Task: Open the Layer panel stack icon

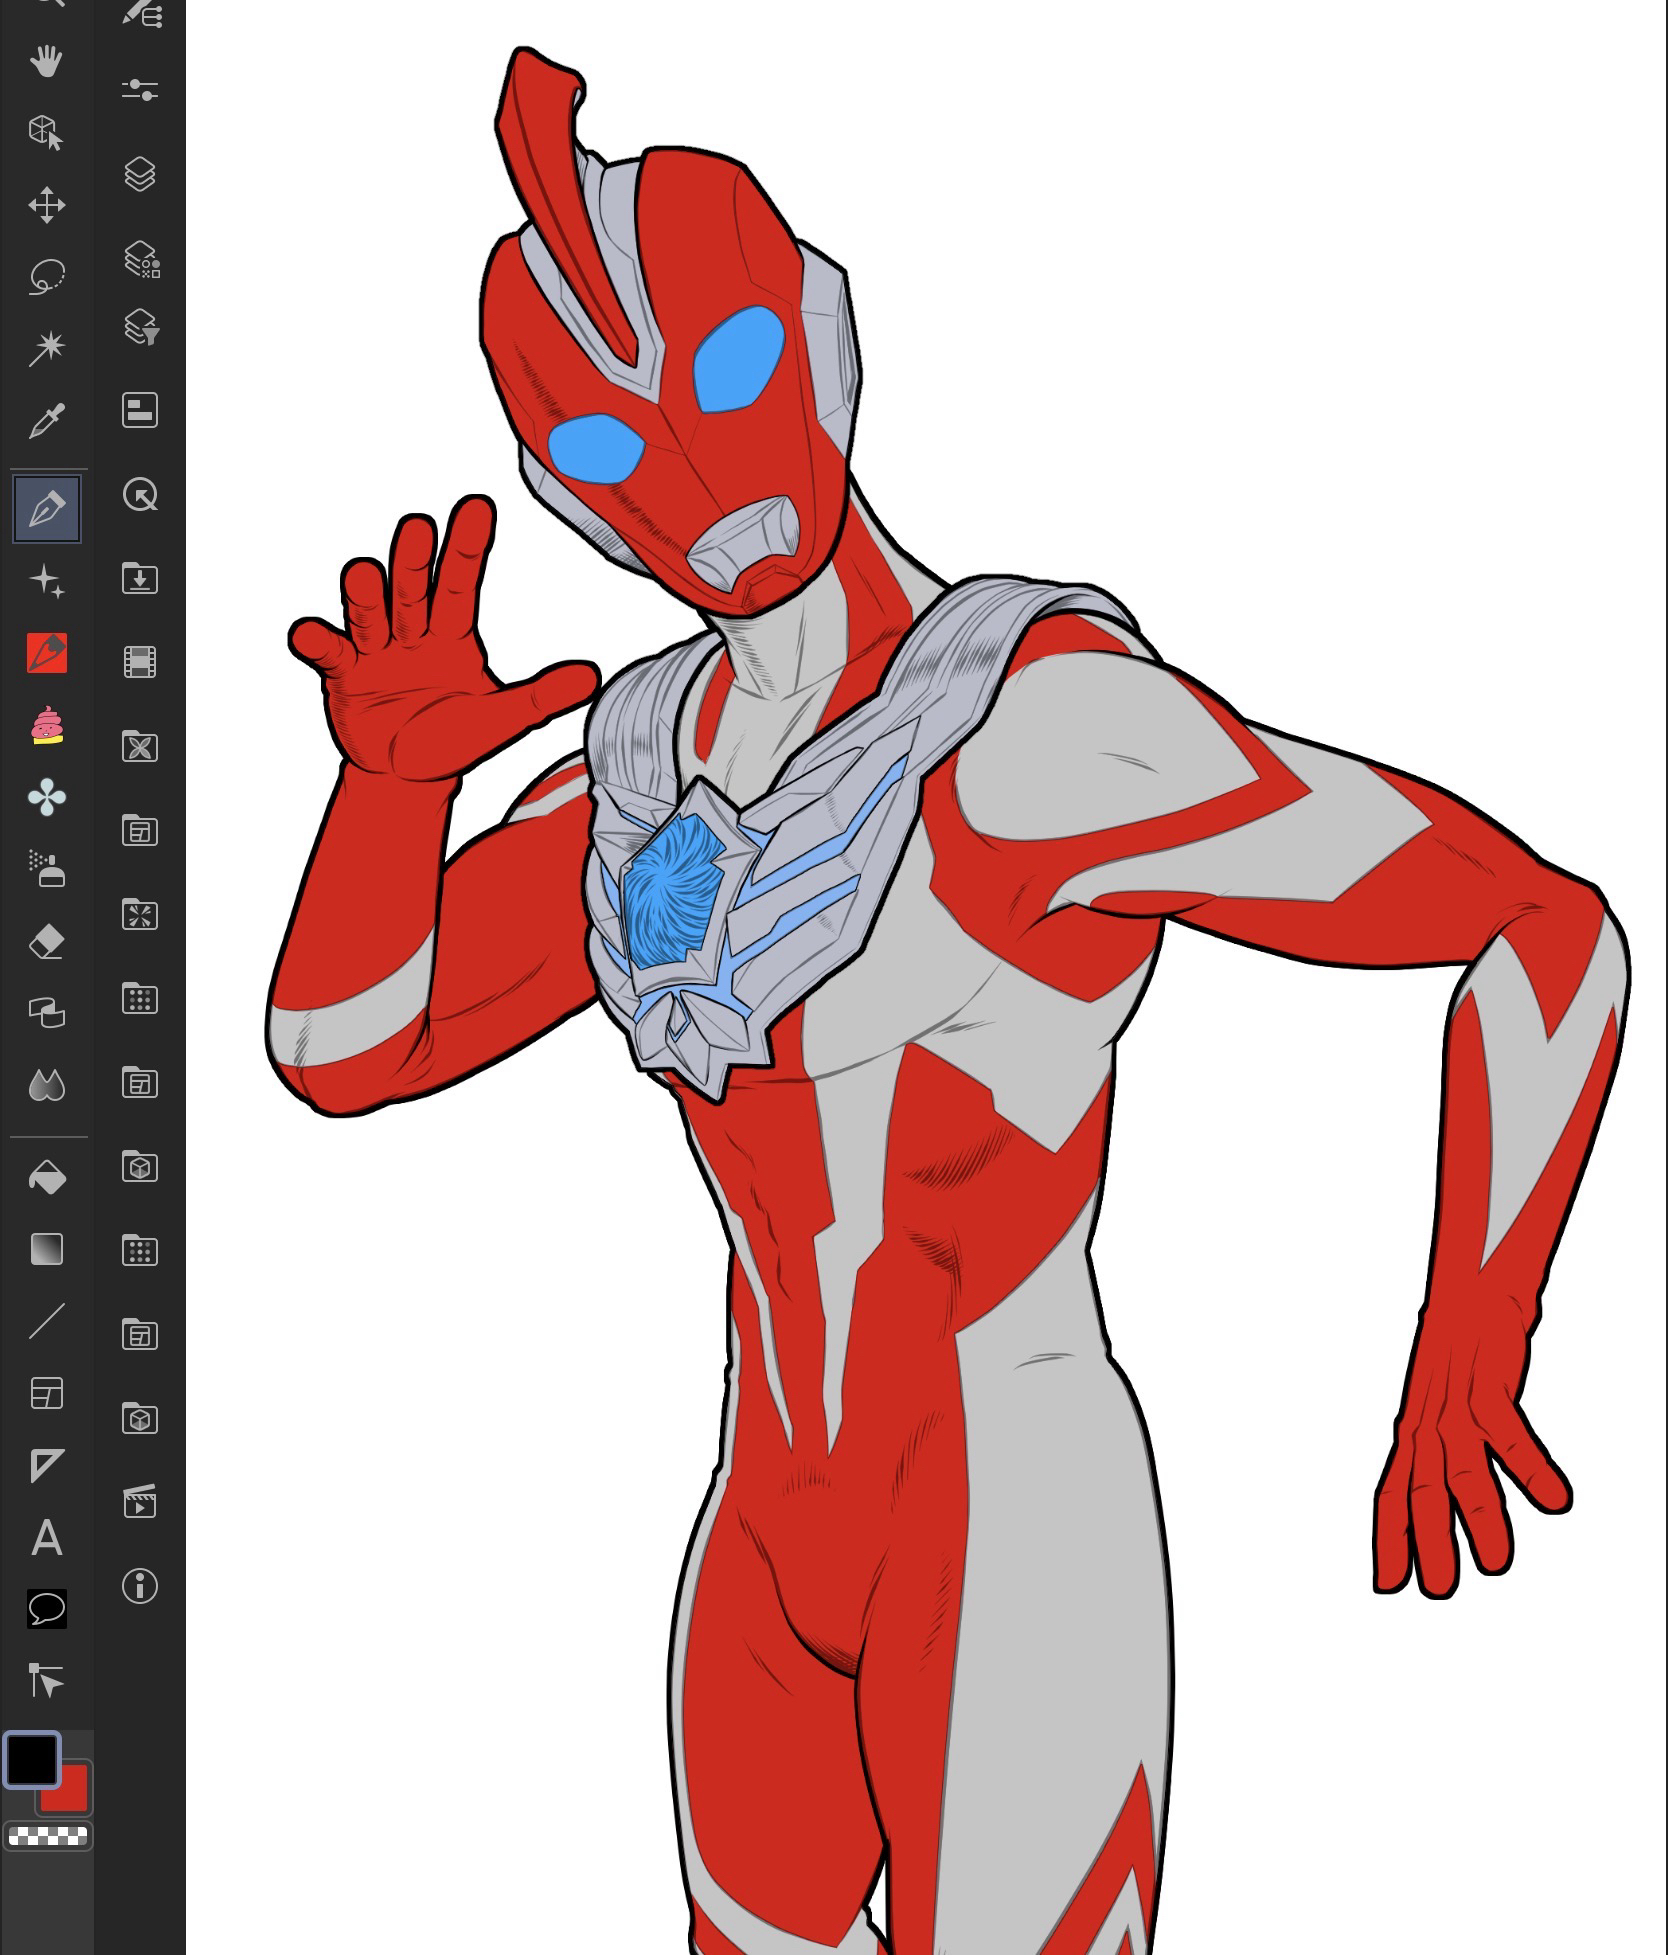Action: point(140,174)
